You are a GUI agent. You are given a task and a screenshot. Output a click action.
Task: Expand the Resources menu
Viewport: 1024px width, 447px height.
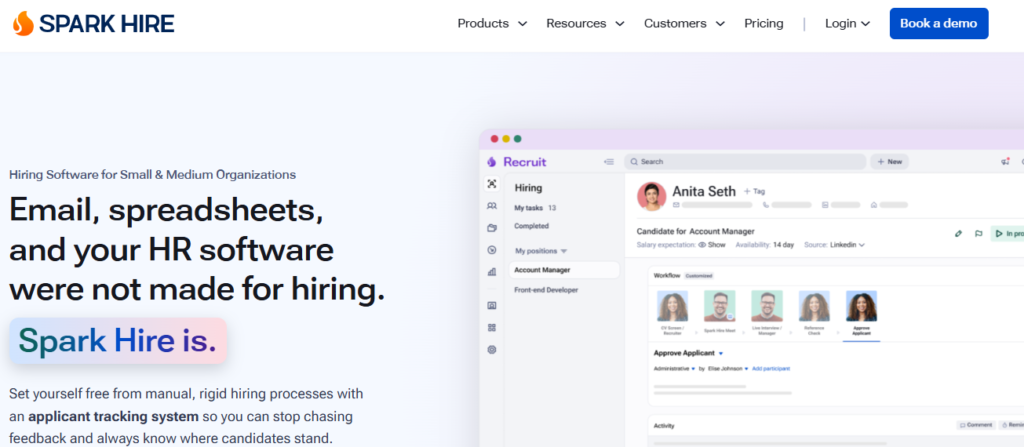click(585, 24)
